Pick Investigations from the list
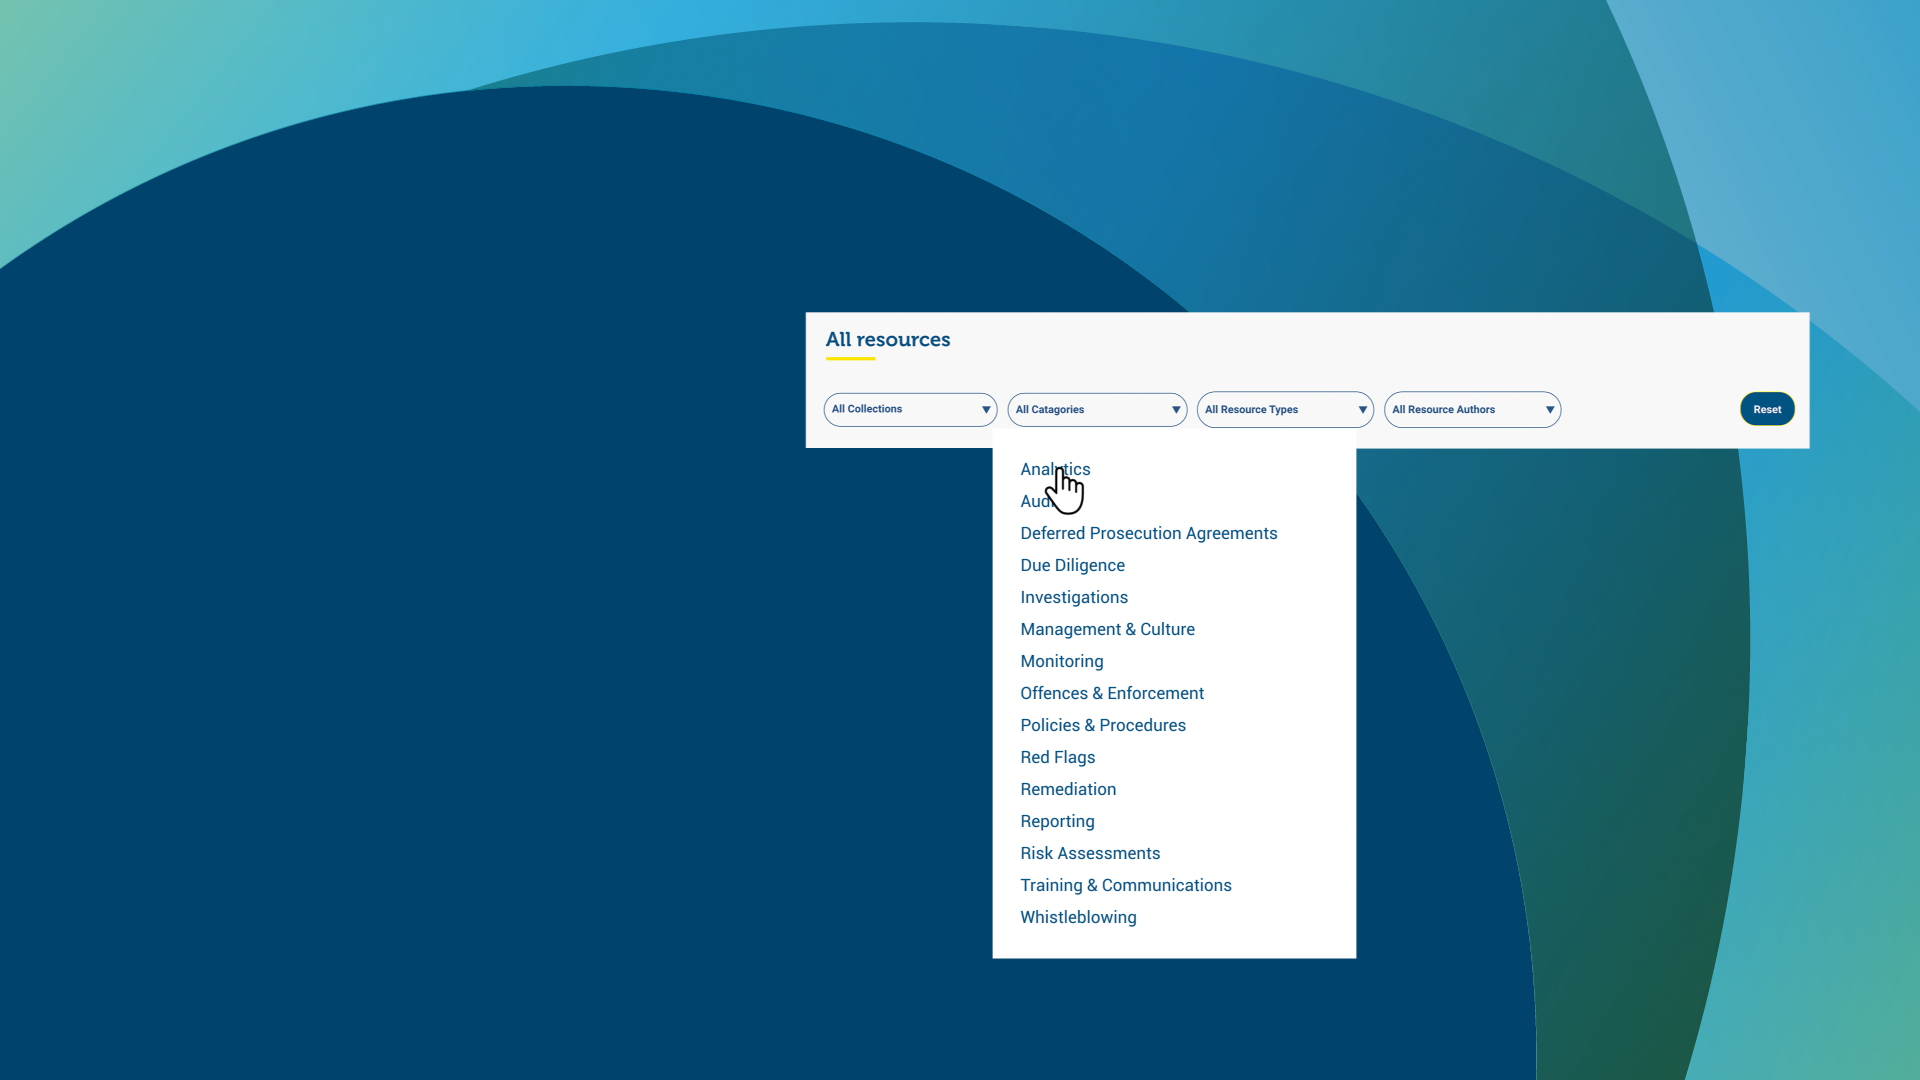1920x1080 pixels. [1073, 597]
